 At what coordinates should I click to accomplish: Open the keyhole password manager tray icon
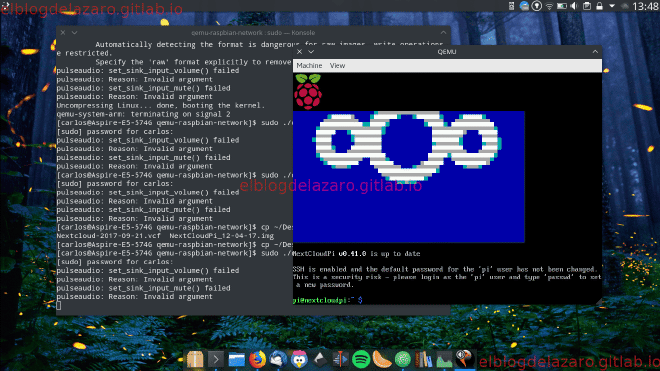tap(537, 6)
